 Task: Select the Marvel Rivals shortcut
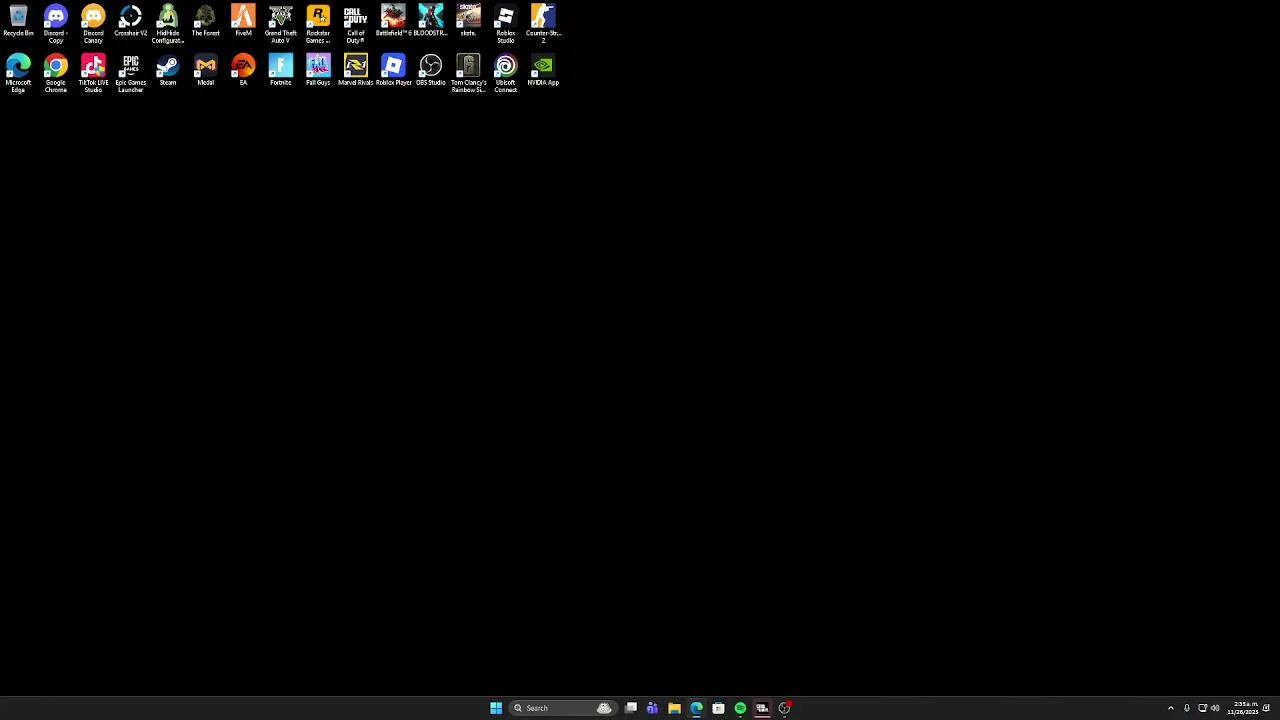pyautogui.click(x=356, y=71)
